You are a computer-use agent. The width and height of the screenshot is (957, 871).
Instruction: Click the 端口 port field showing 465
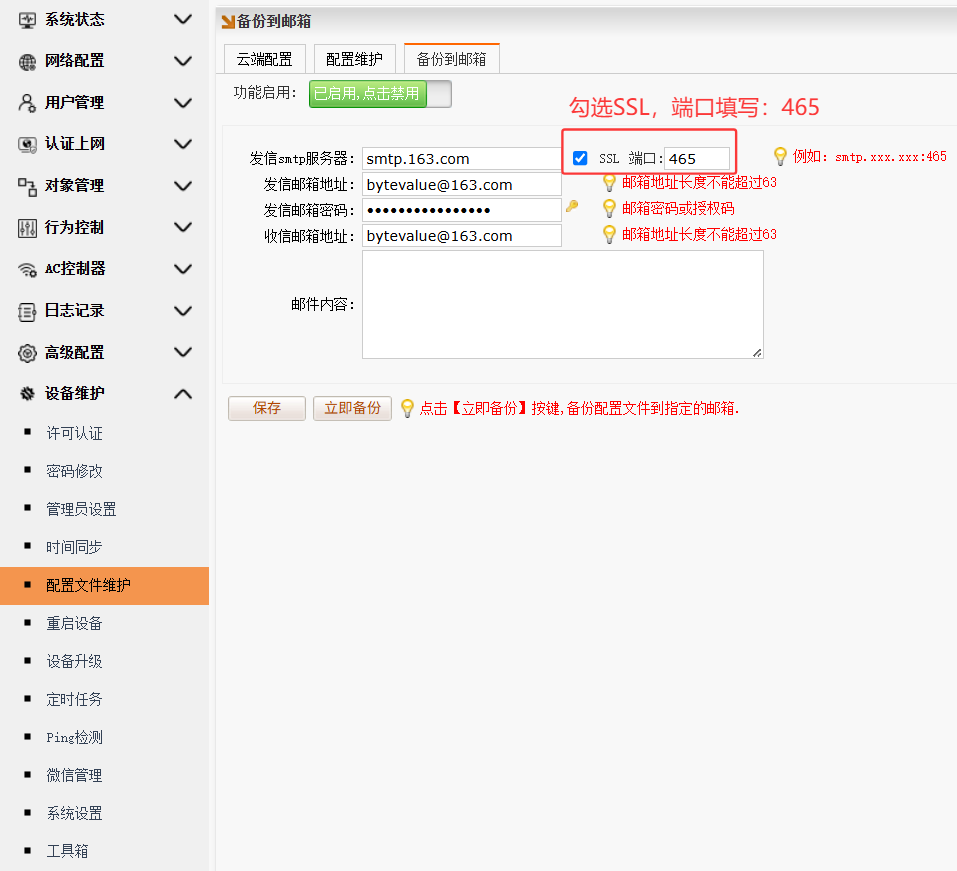coord(696,159)
